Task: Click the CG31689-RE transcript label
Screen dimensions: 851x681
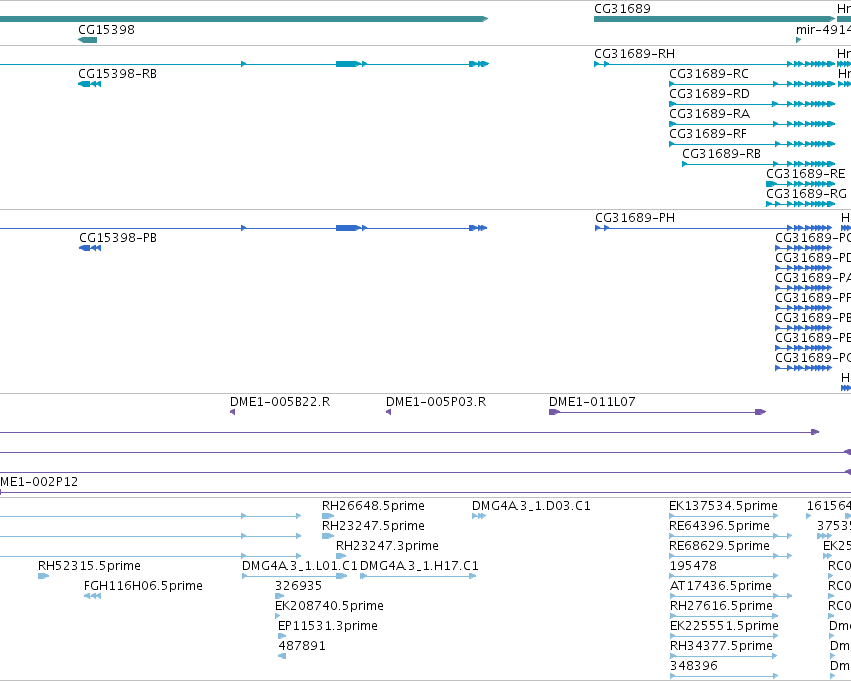Action: pos(805,174)
